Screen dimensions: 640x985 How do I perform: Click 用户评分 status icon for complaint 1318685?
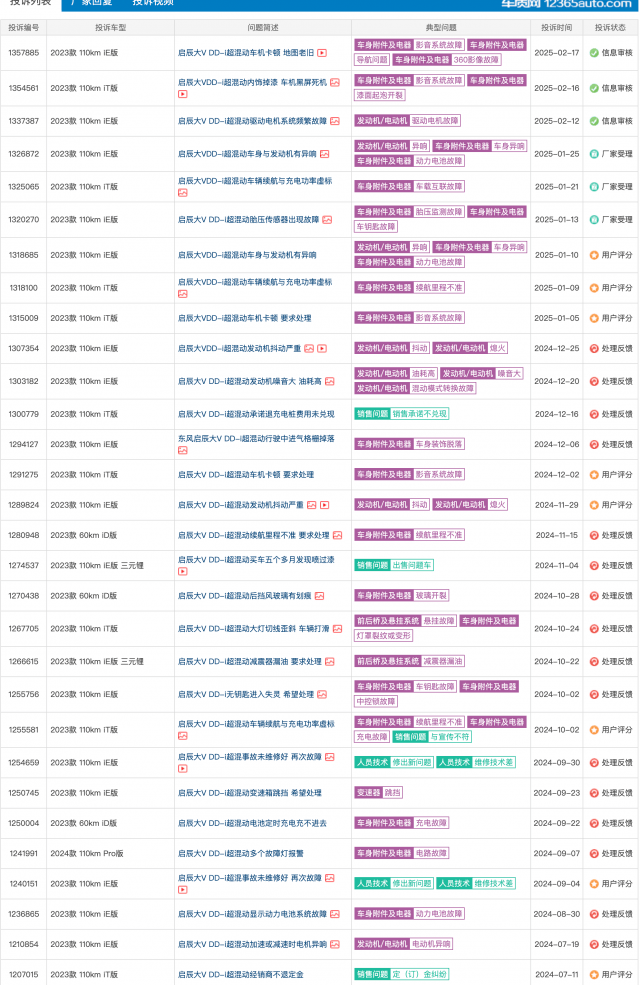pos(594,255)
